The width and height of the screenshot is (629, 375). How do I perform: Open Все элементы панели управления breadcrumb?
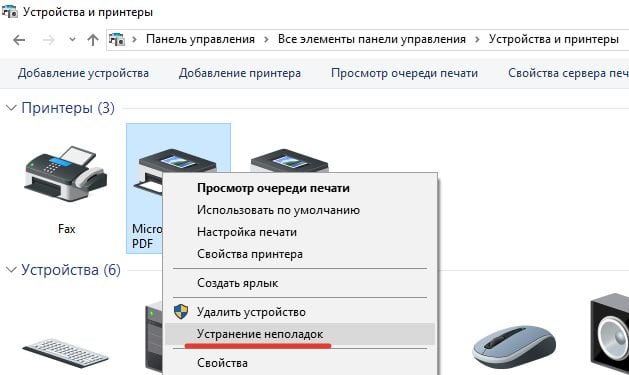pos(371,39)
